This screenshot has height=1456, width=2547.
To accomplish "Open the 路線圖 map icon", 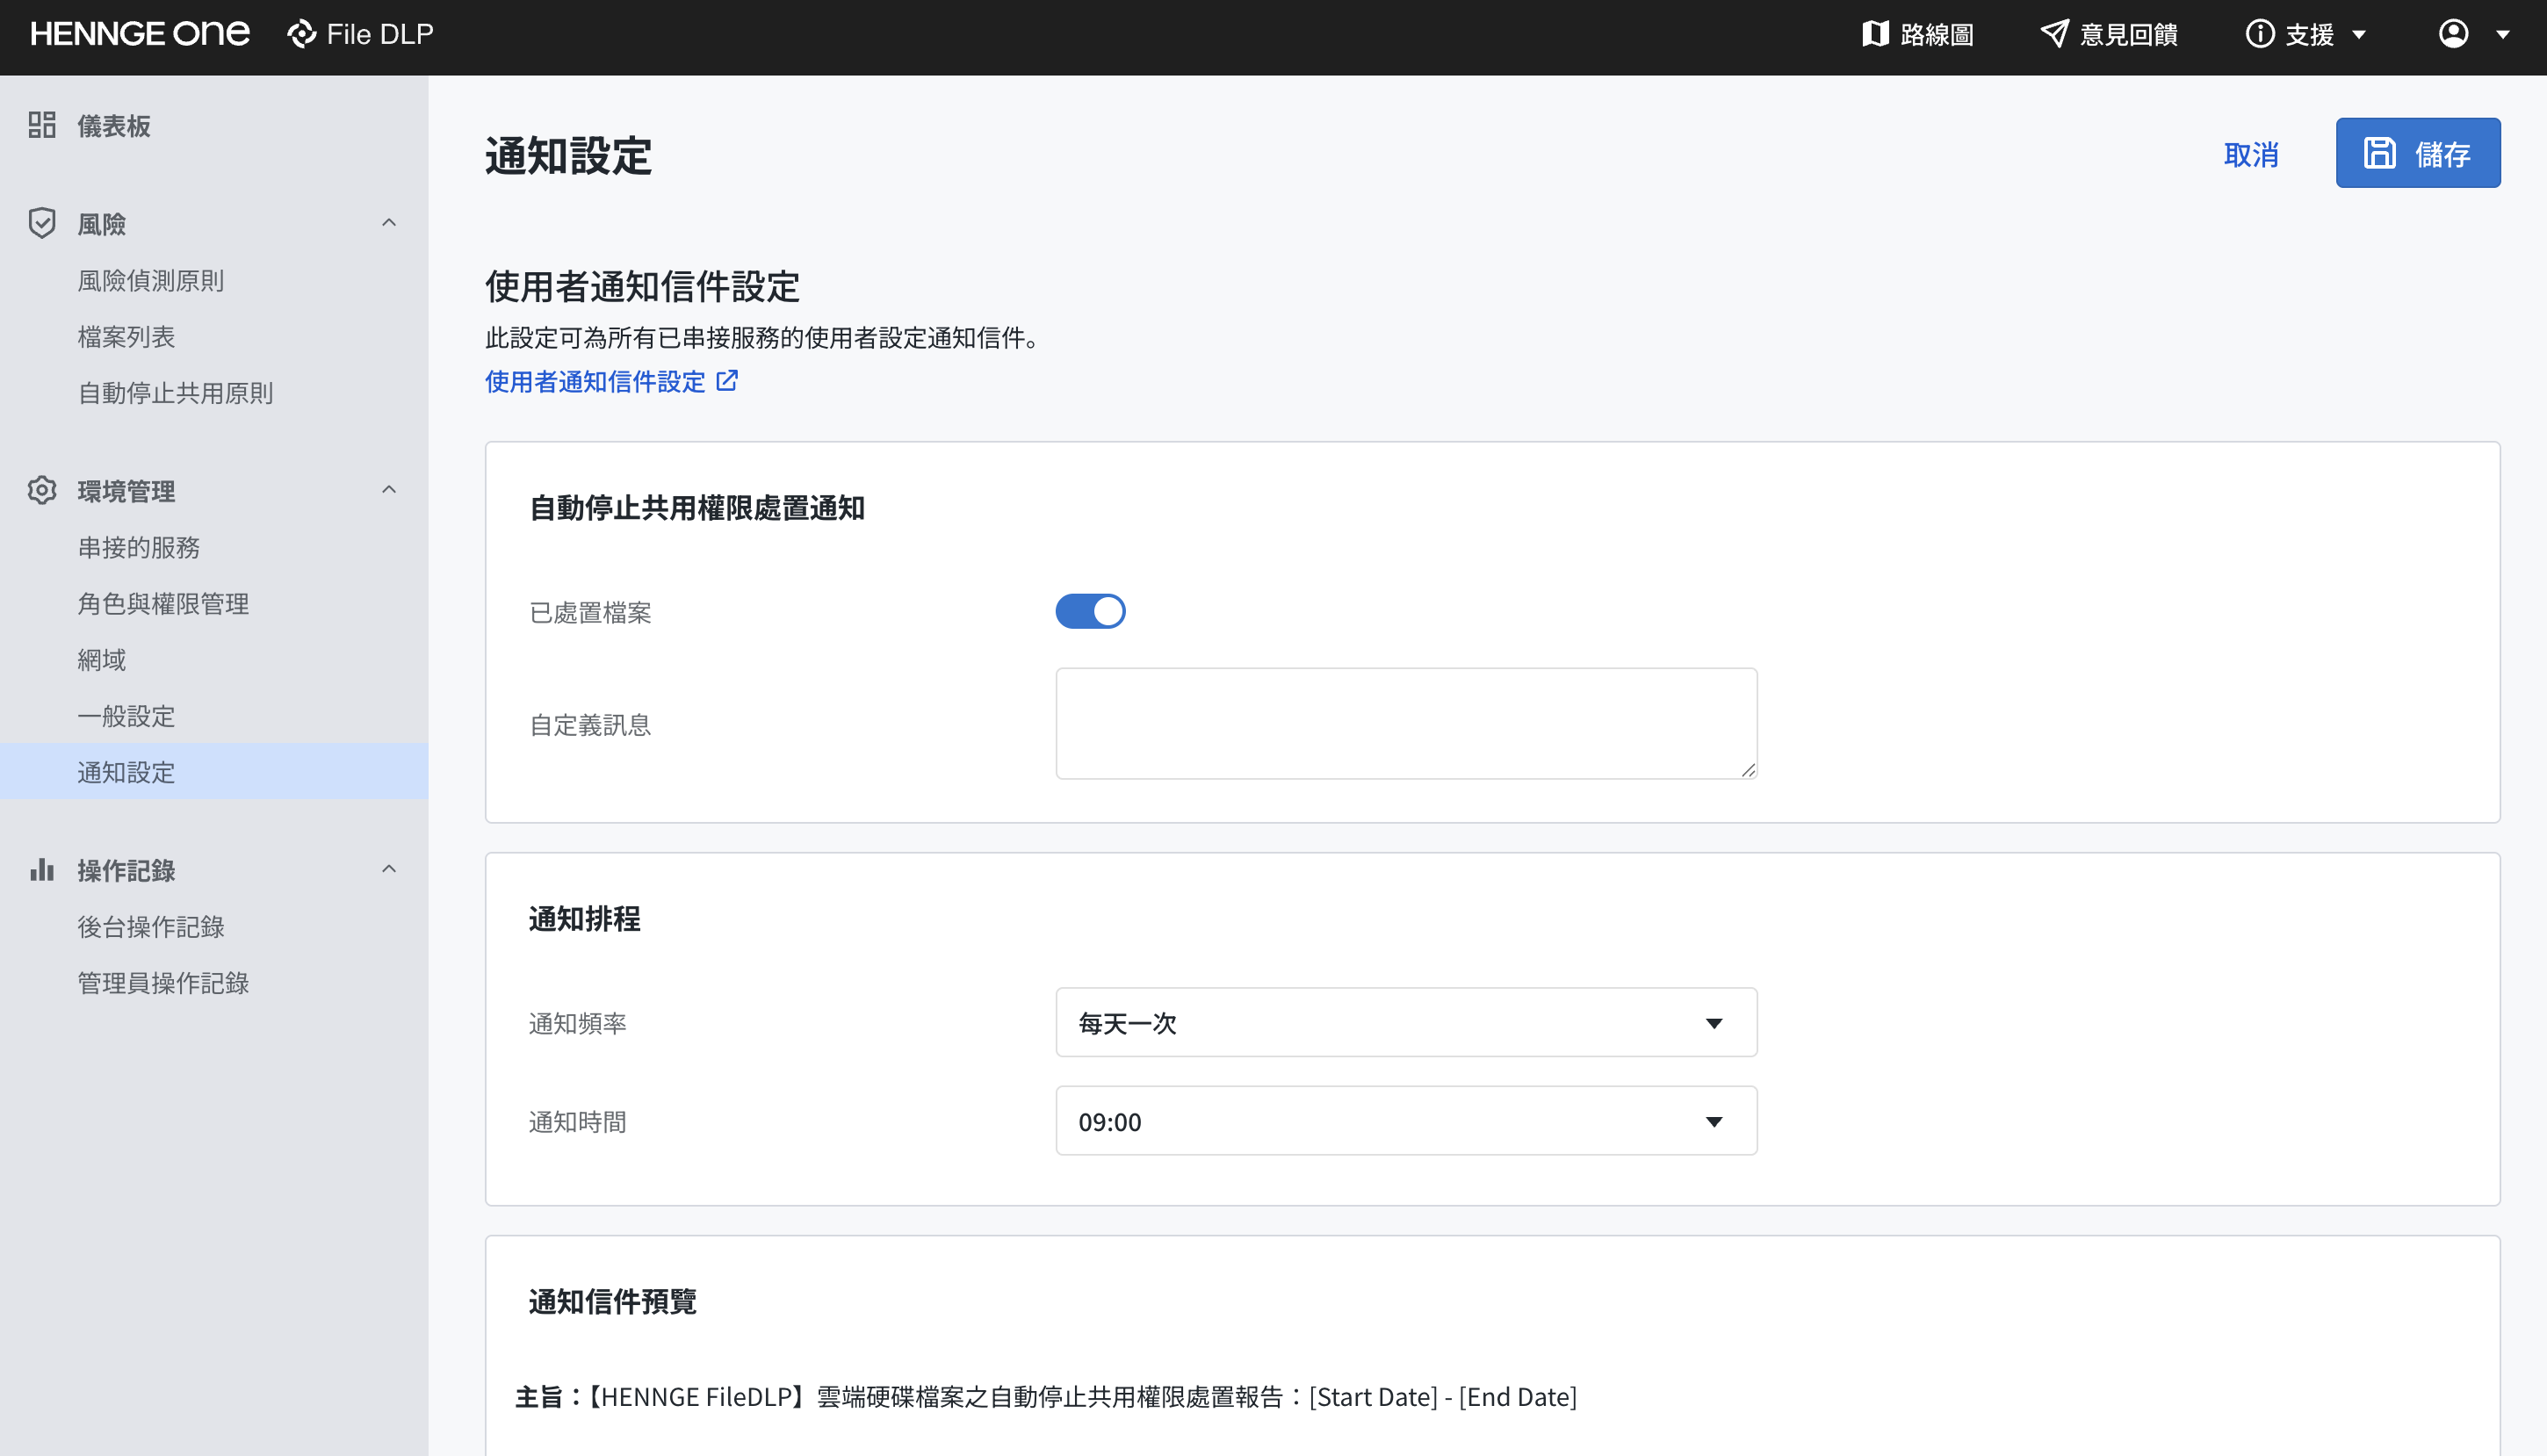I will pyautogui.click(x=1875, y=34).
